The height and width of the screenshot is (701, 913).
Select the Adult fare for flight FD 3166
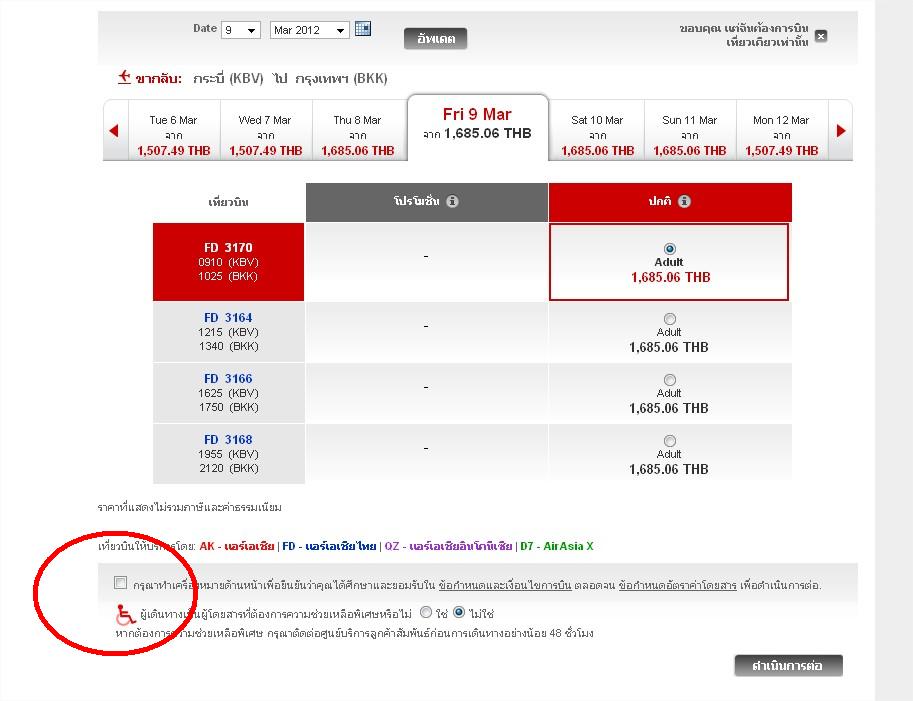click(670, 380)
